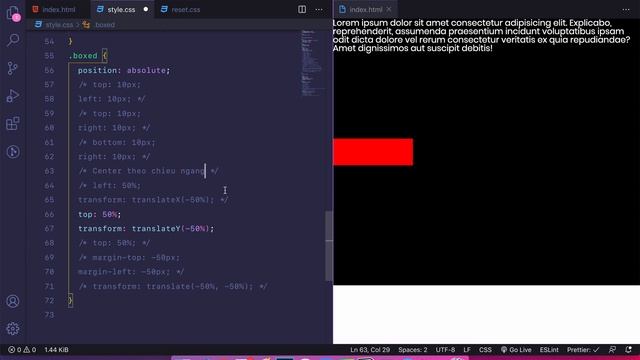Change end of line sequence LF
This screenshot has height=360, width=640.
point(467,350)
